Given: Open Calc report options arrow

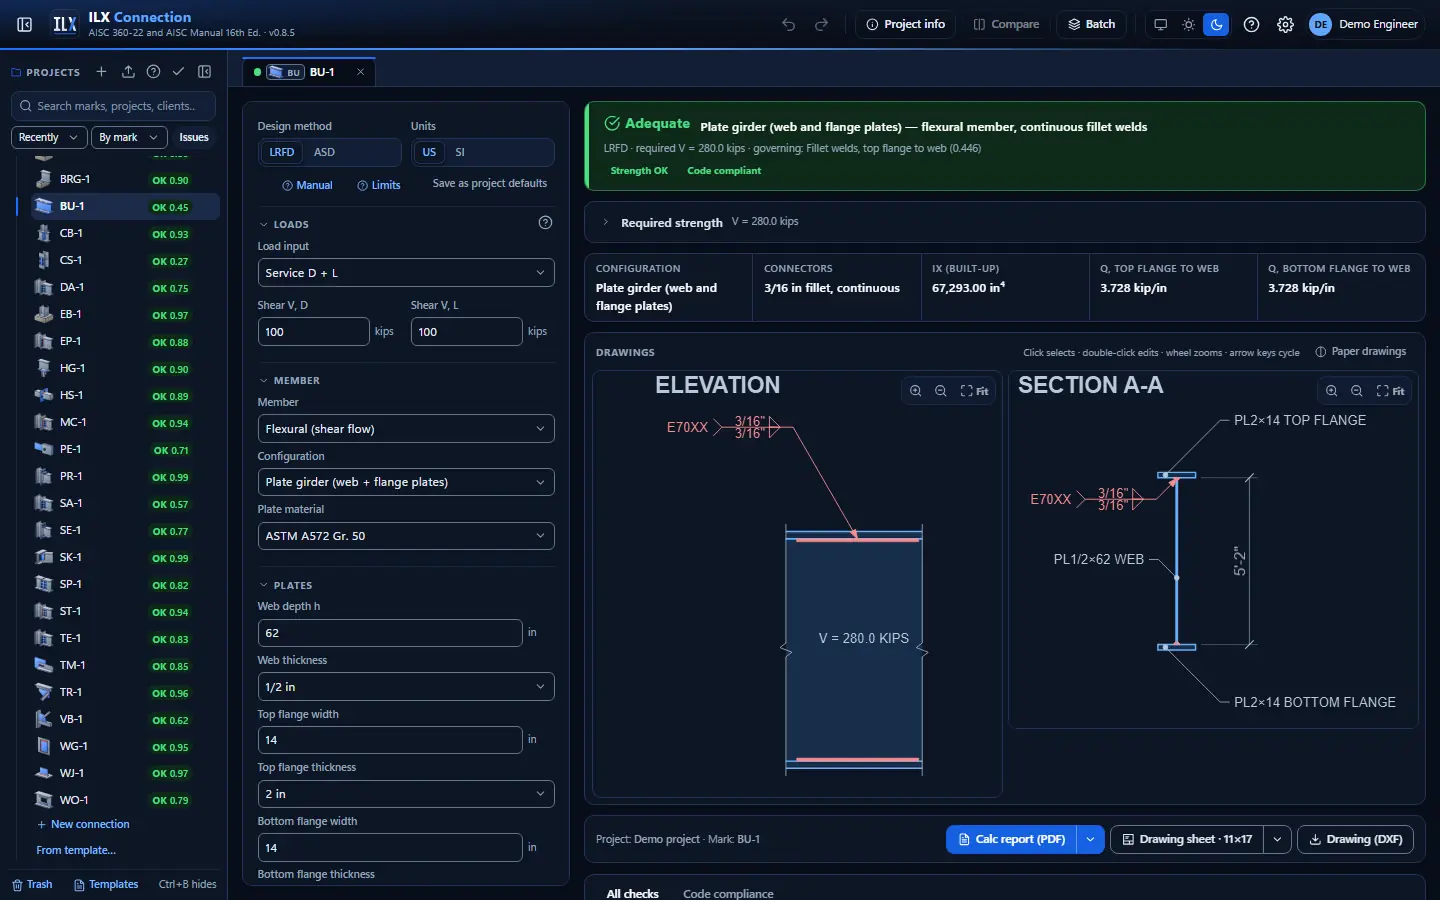Looking at the screenshot, I should [1090, 839].
